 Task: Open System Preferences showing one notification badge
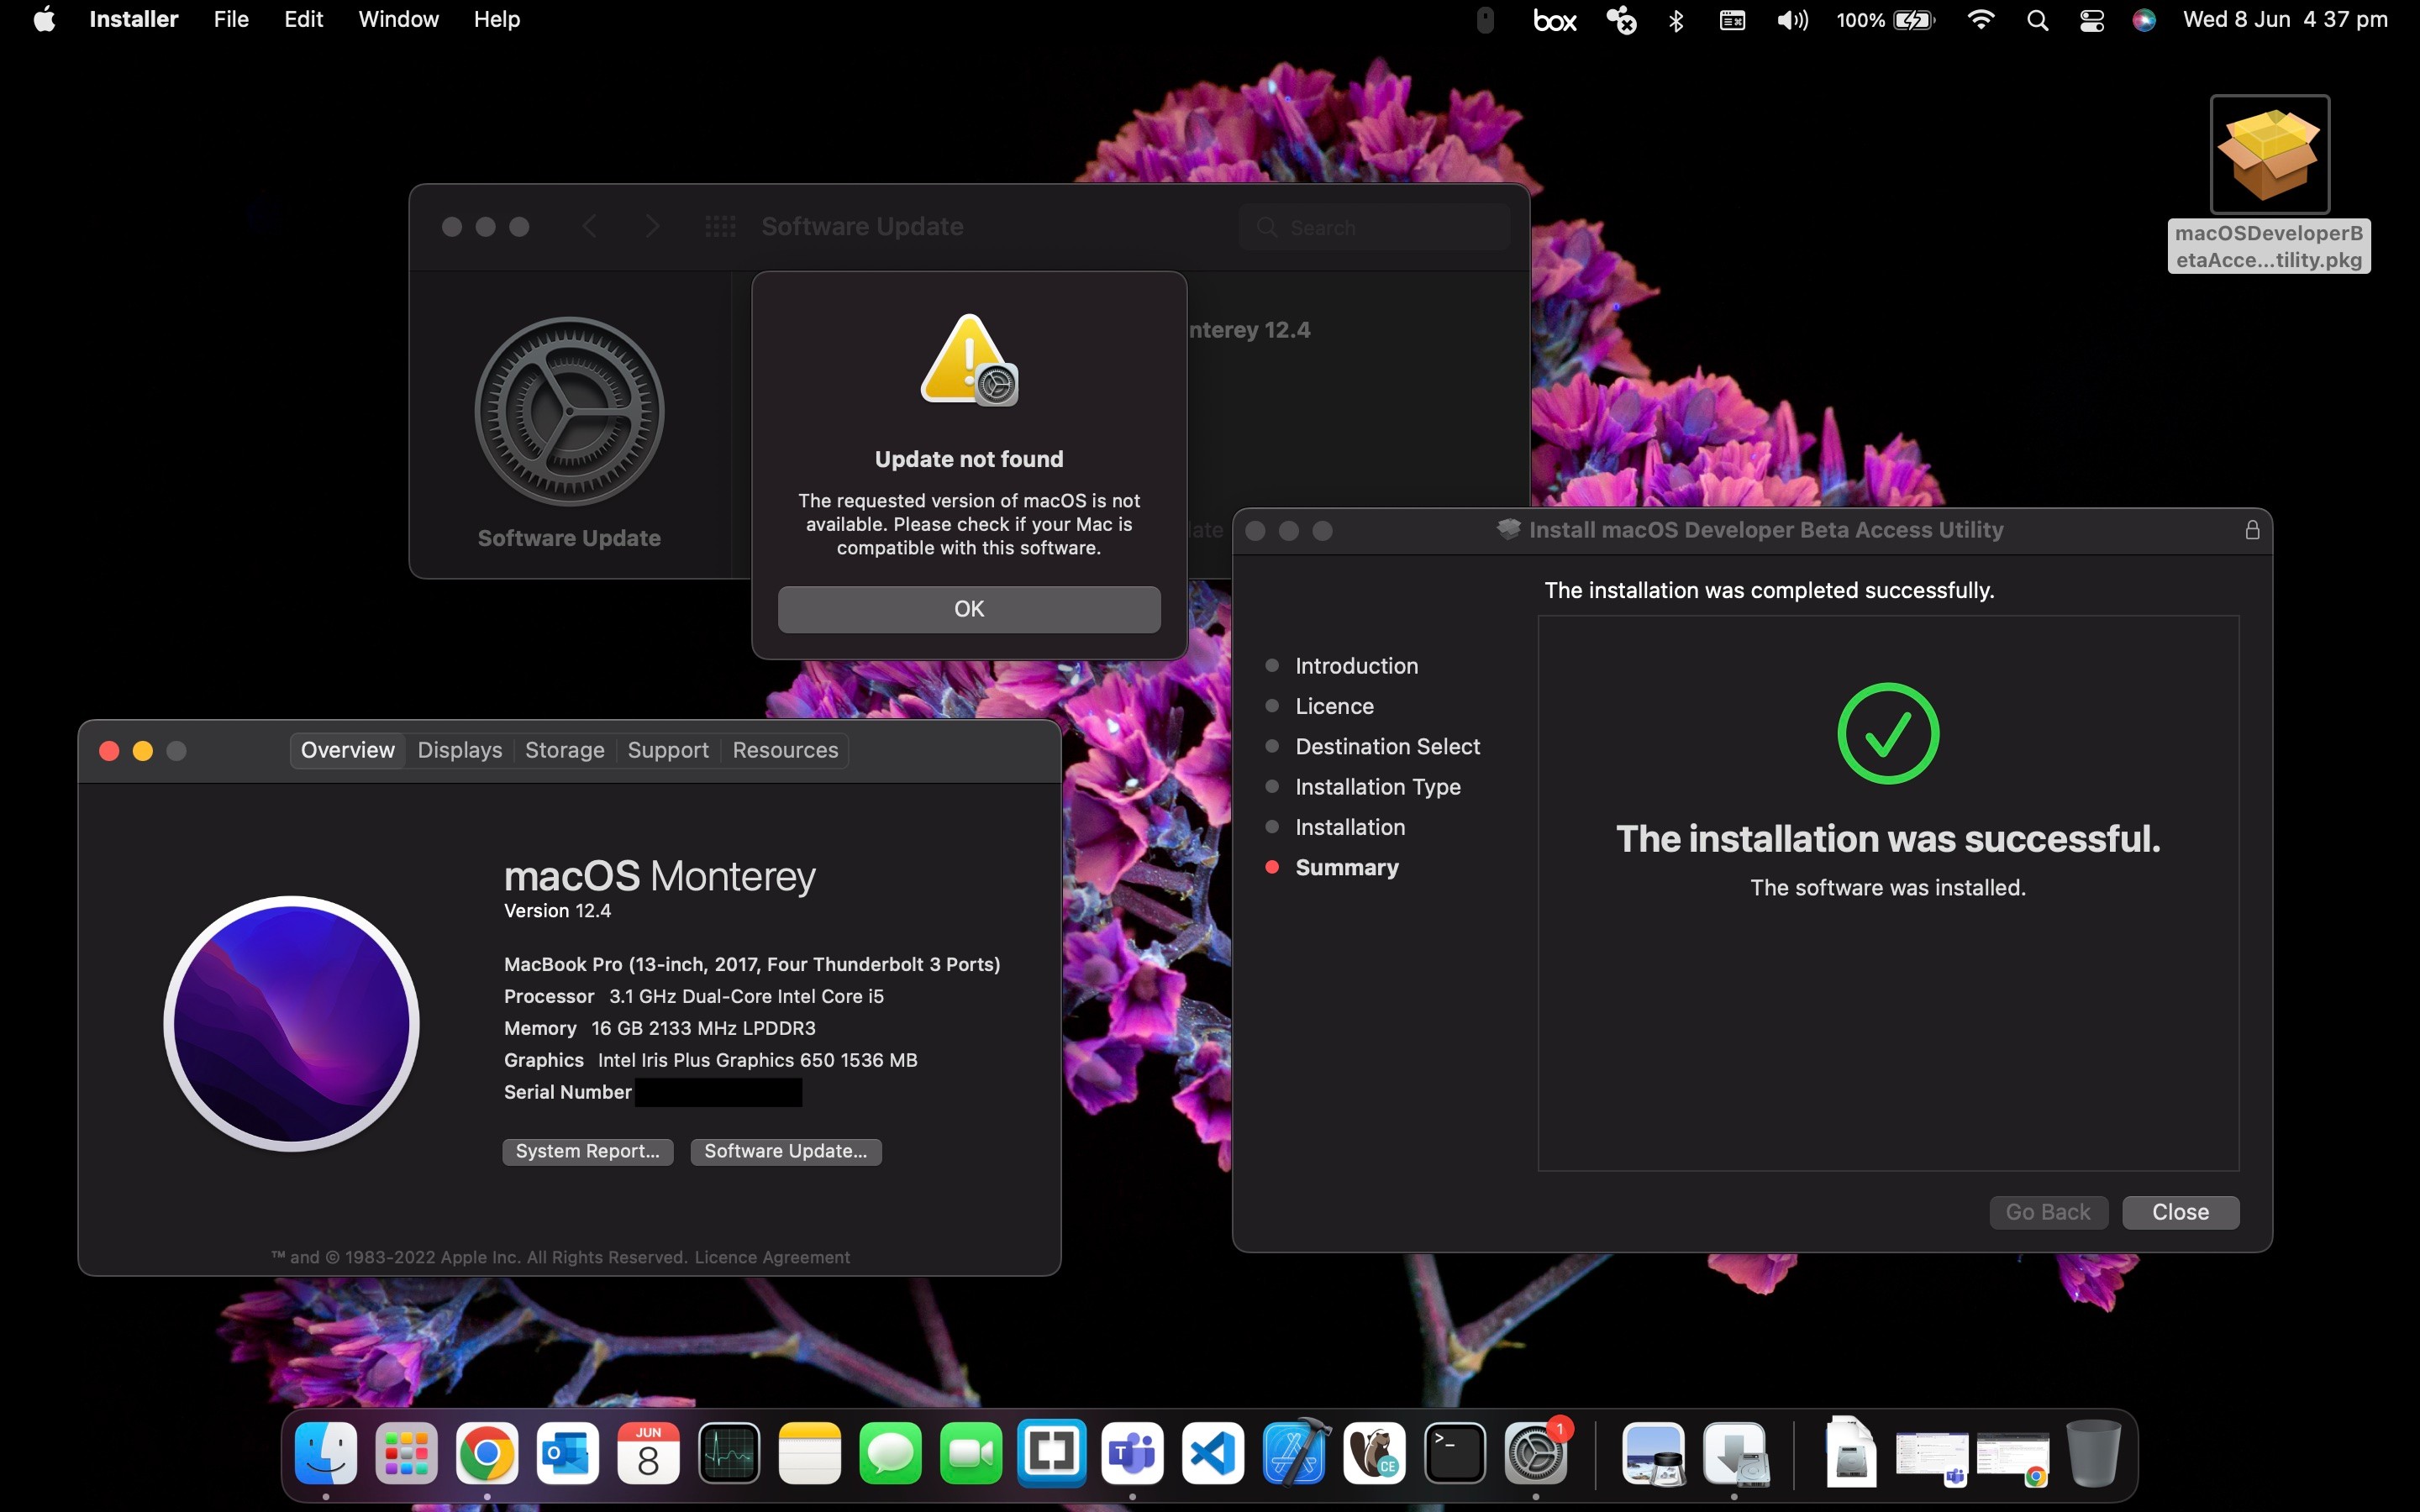click(x=1536, y=1453)
